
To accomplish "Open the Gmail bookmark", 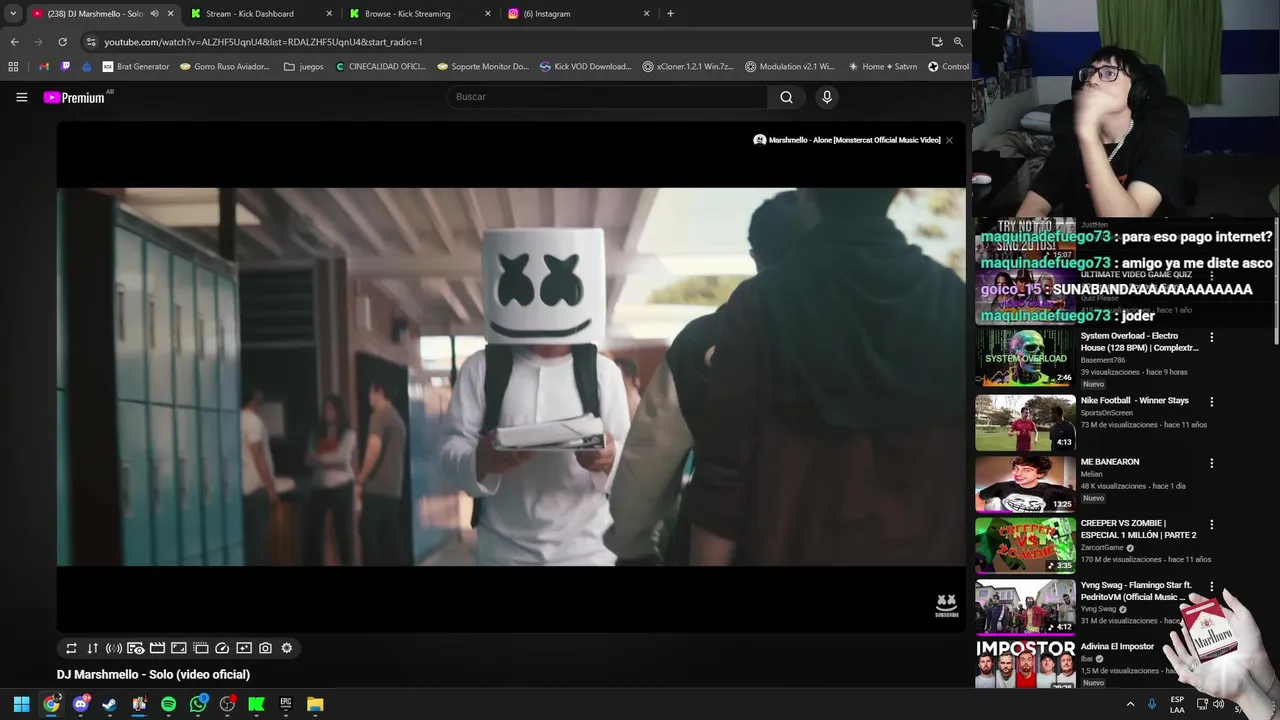I will coord(44,67).
